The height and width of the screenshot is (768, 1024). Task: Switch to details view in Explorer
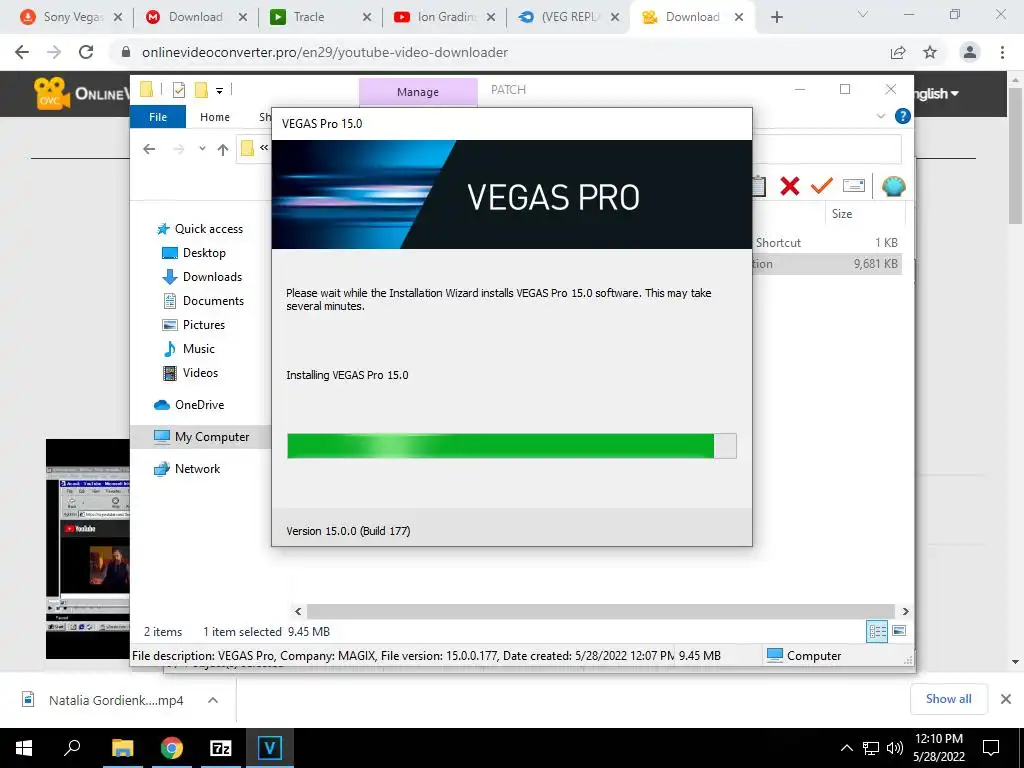point(877,632)
